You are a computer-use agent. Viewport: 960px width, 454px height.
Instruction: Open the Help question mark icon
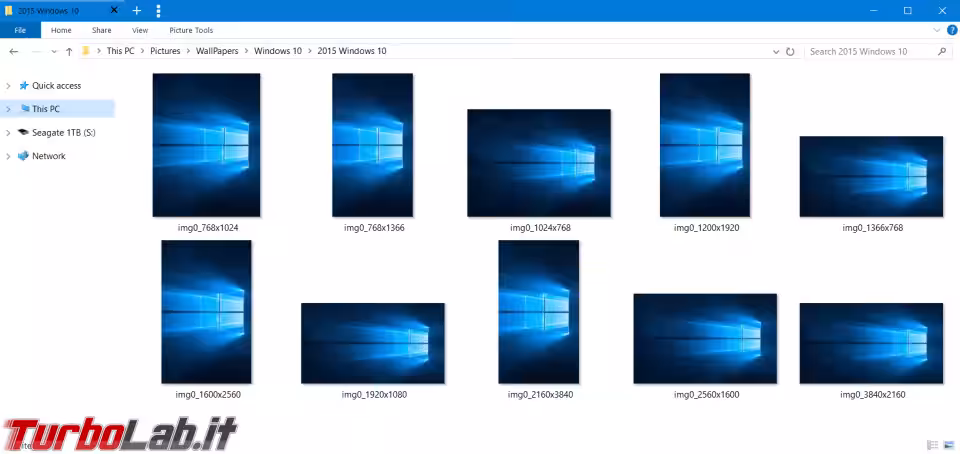(952, 30)
